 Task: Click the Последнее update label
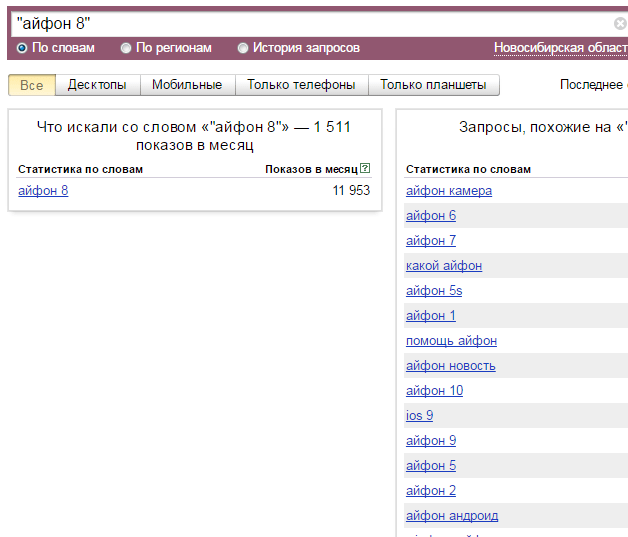pos(591,84)
